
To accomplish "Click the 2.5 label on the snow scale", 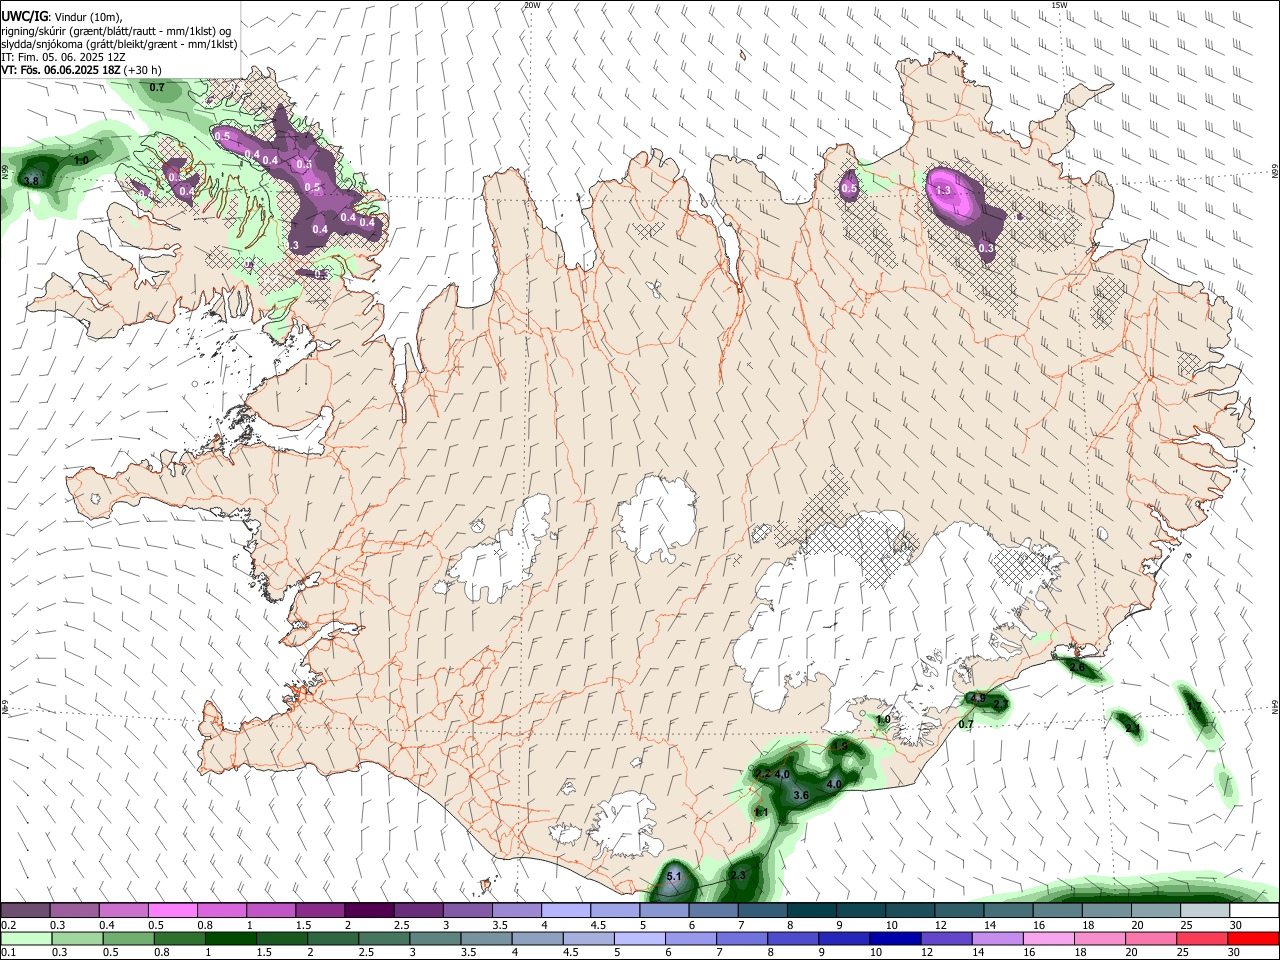I will tap(401, 925).
